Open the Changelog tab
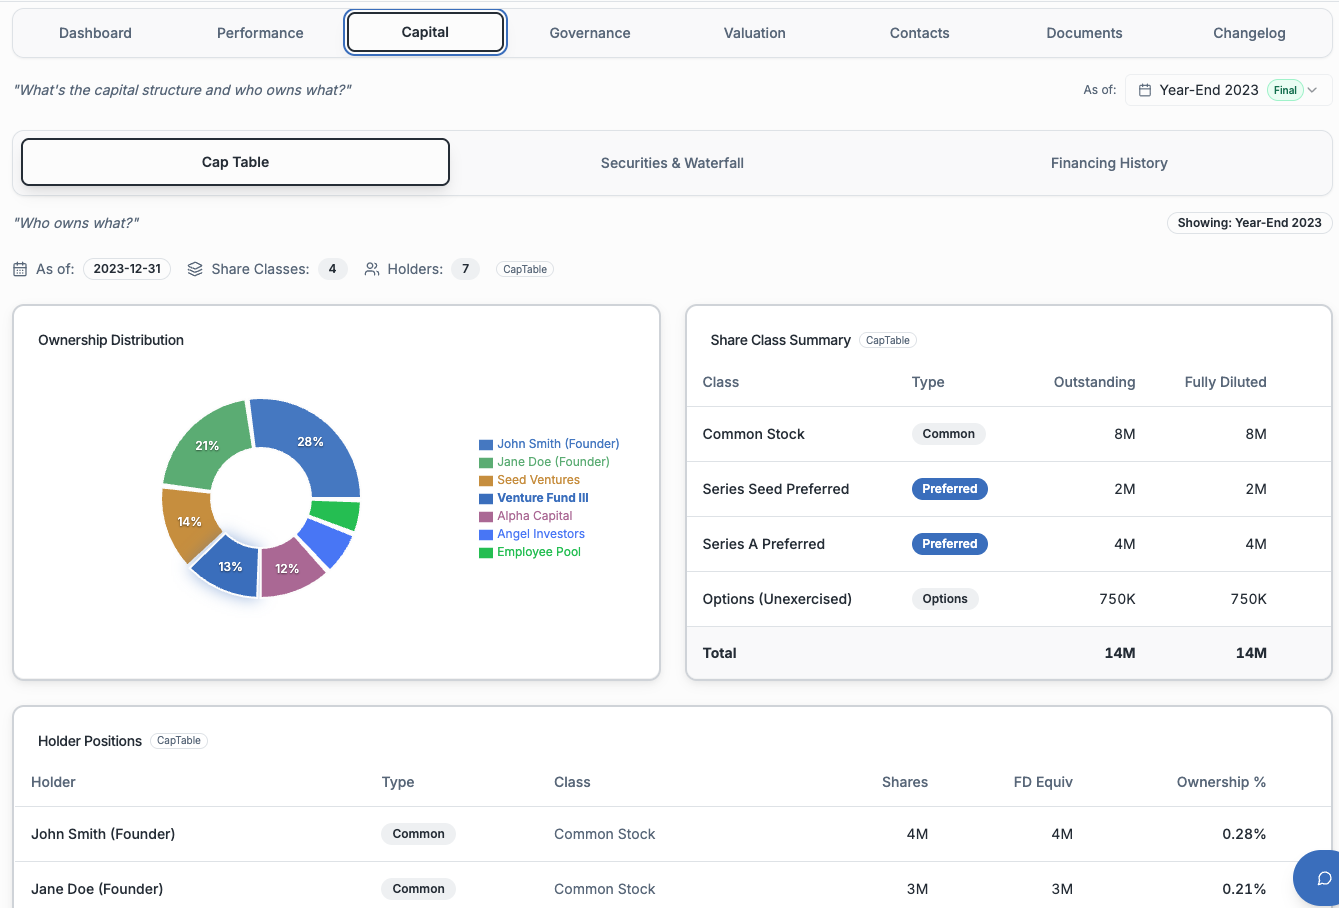This screenshot has height=908, width=1339. [1249, 33]
